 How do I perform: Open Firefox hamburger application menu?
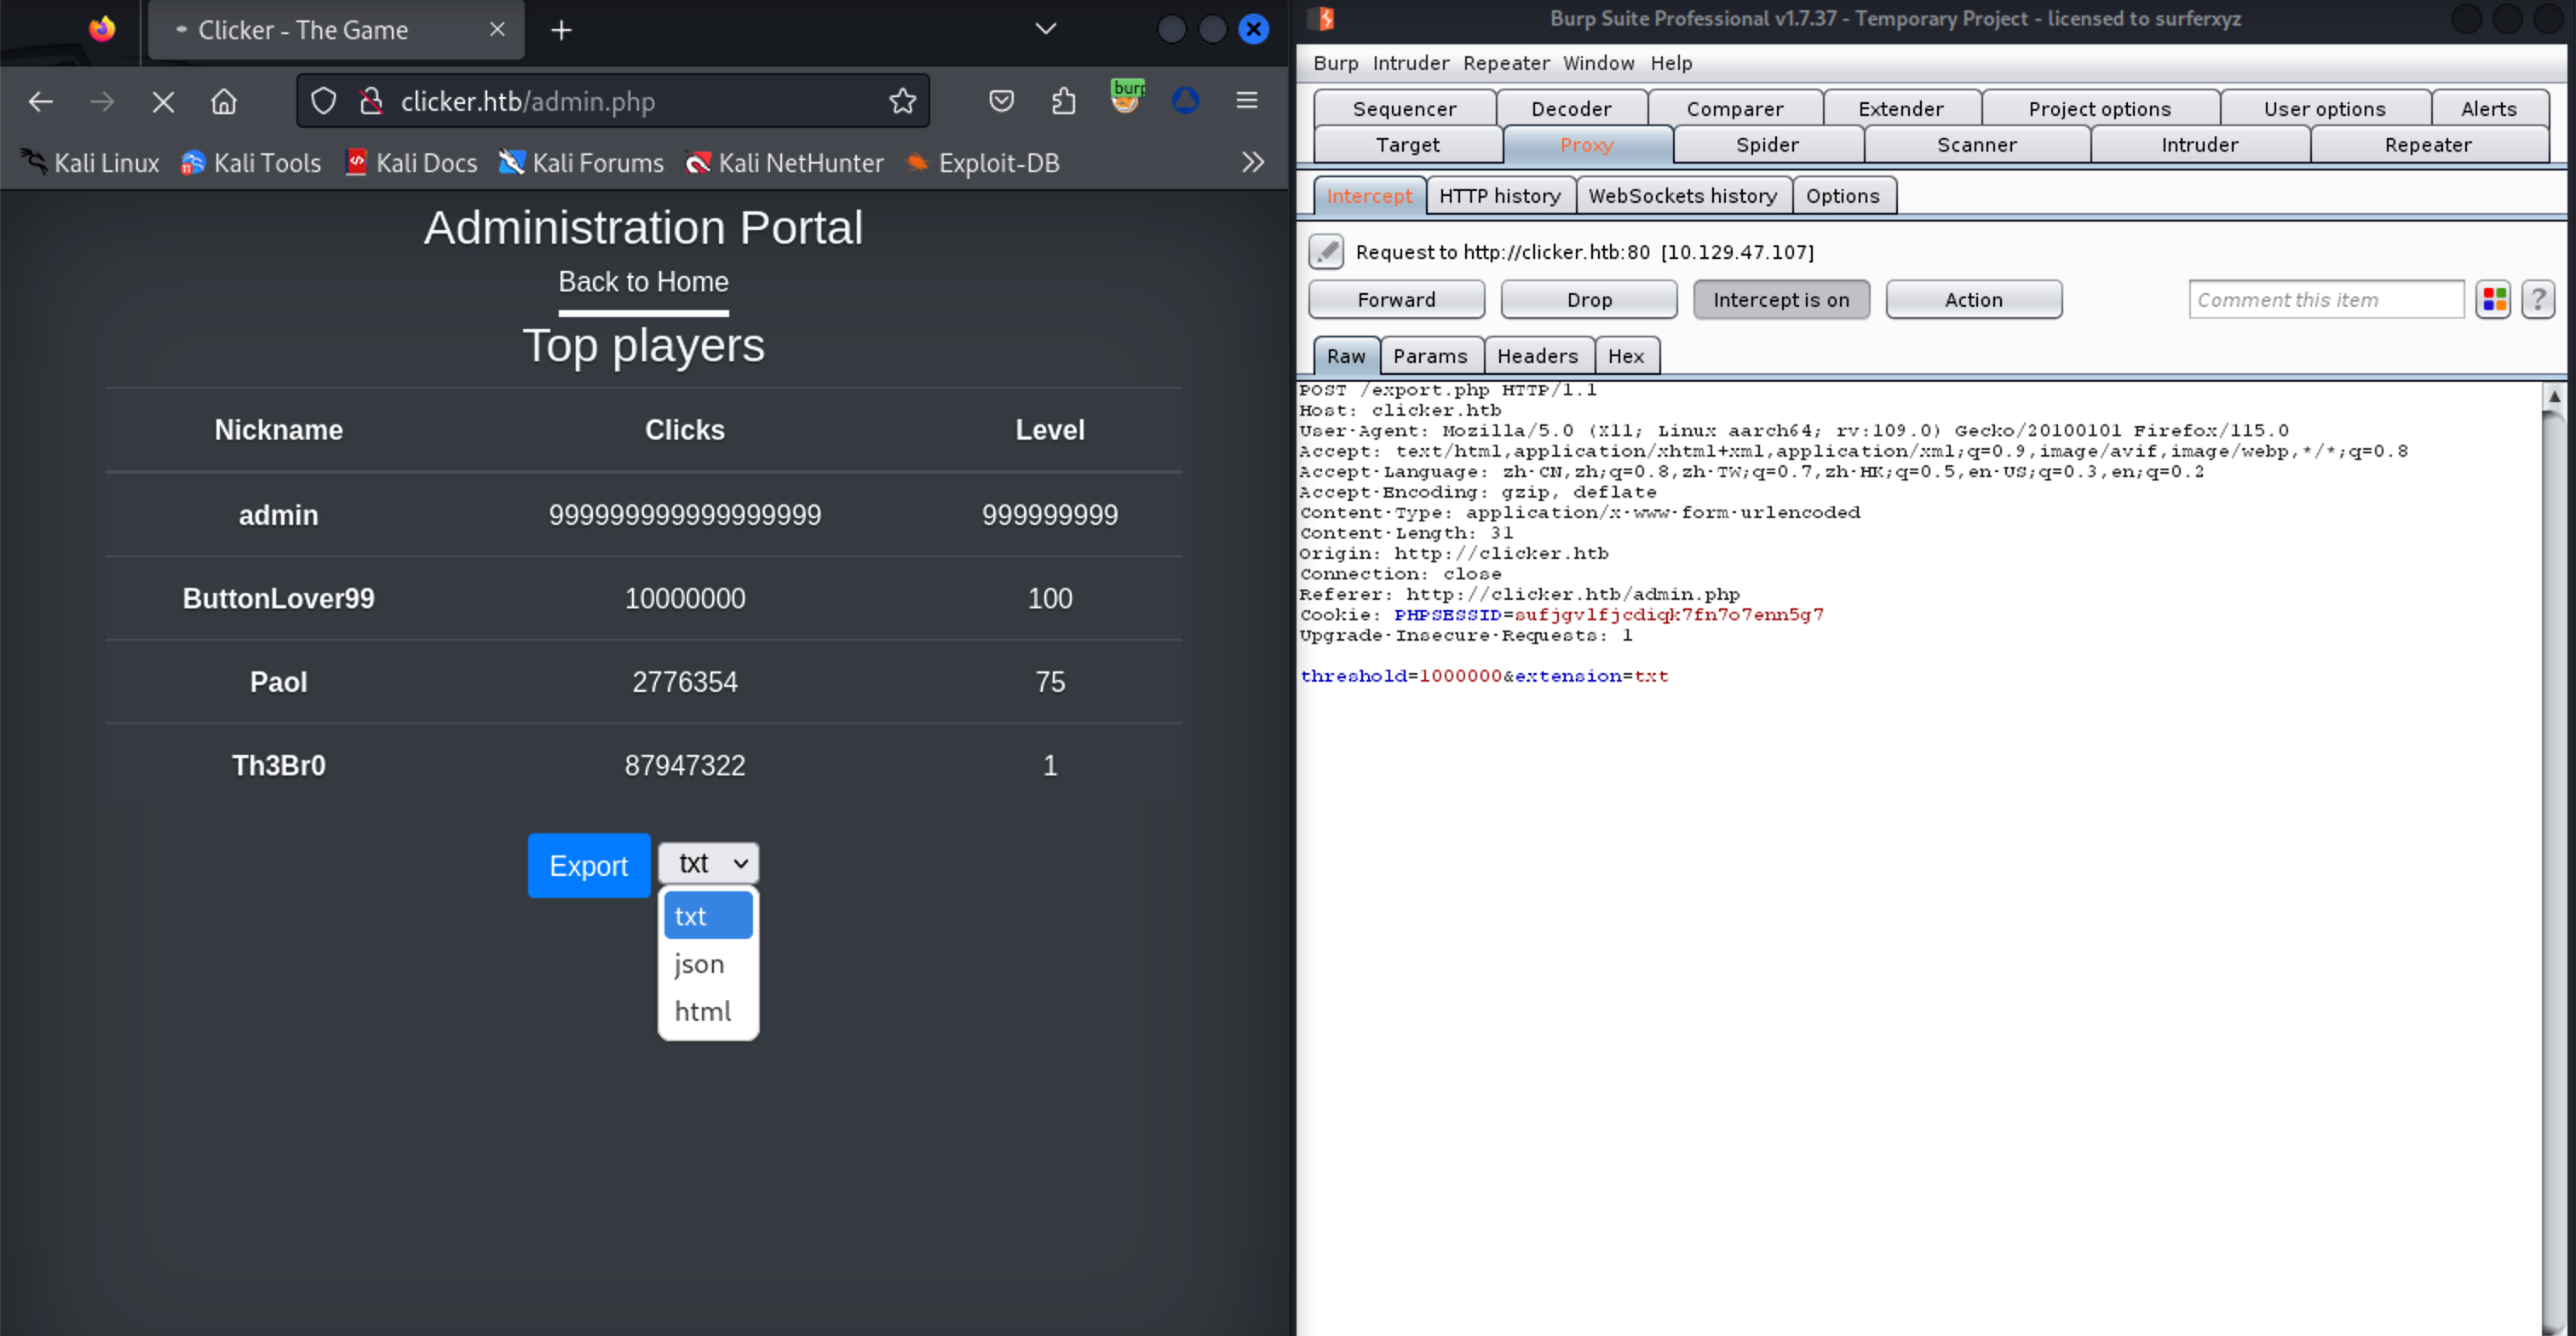[x=1246, y=101]
